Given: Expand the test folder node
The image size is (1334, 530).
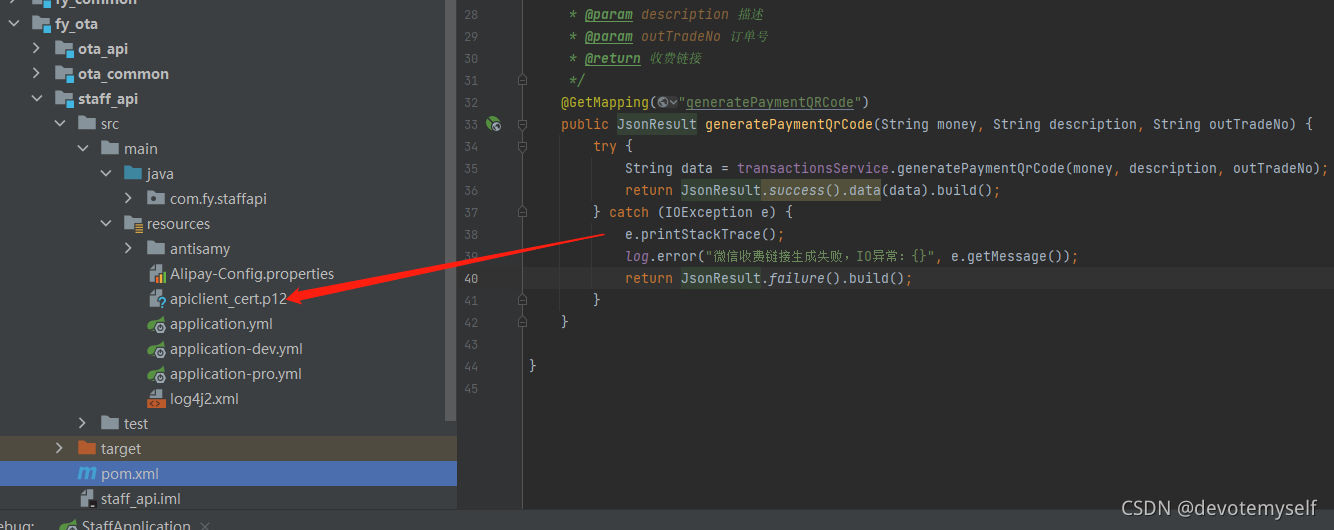Looking at the screenshot, I should tap(83, 424).
